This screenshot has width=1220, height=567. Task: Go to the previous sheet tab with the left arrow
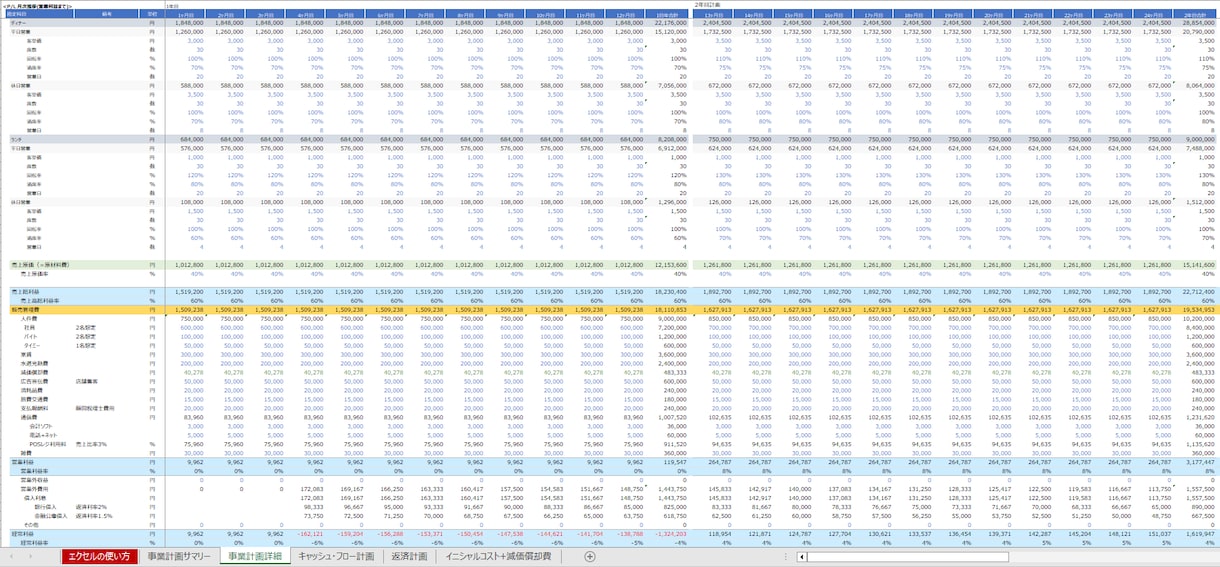tap(12, 556)
